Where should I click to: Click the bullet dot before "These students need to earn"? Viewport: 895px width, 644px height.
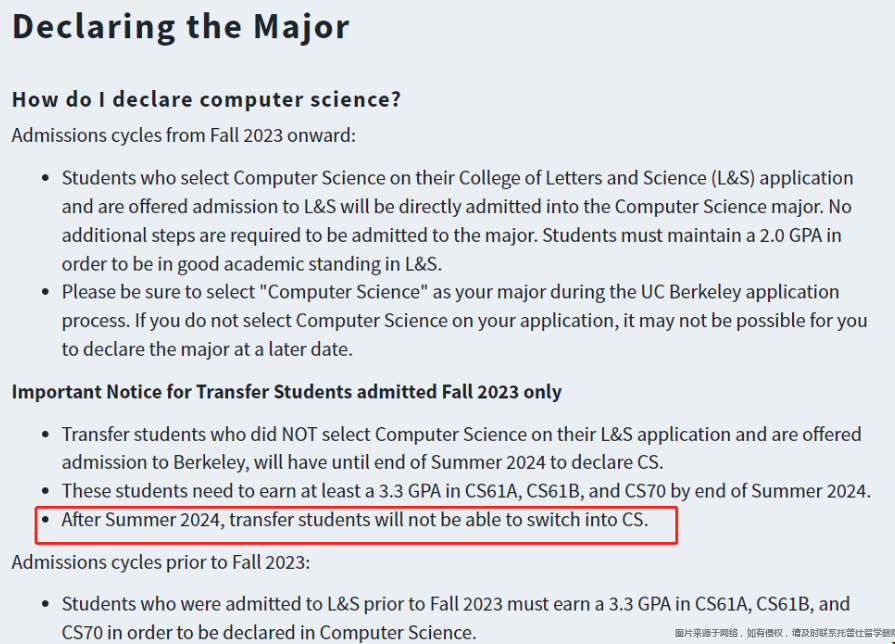(x=46, y=492)
